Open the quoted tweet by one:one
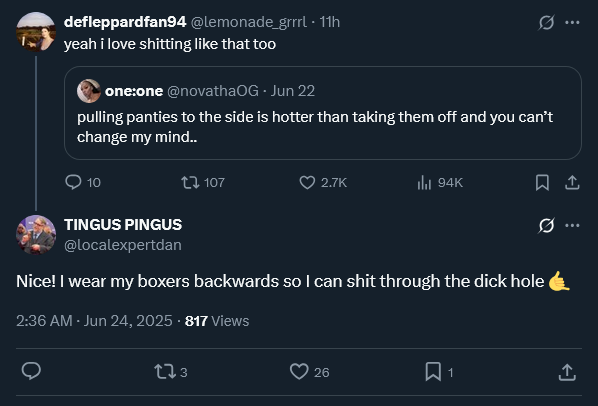The image size is (598, 406). pyautogui.click(x=323, y=113)
